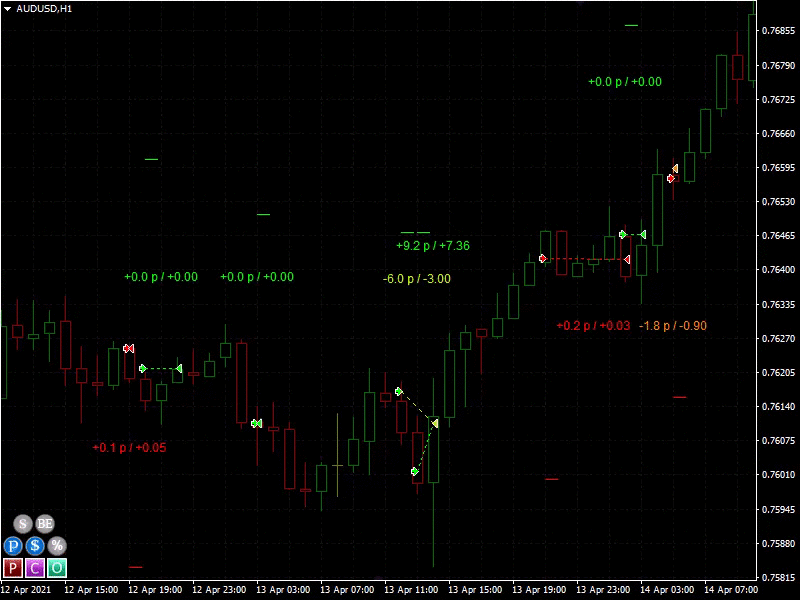The width and height of the screenshot is (800, 600).
Task: Click the 0.76790 price axis label
Action: point(779,65)
